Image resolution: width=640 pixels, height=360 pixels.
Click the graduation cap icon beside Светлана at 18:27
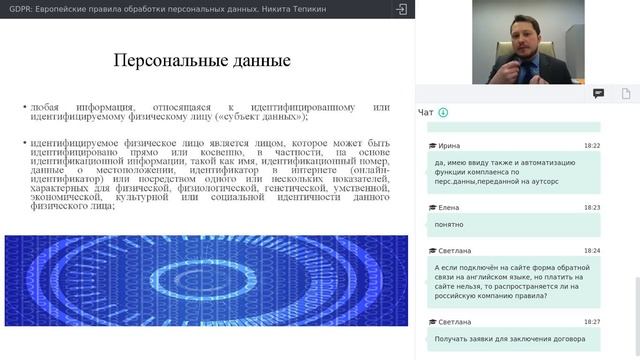point(433,322)
